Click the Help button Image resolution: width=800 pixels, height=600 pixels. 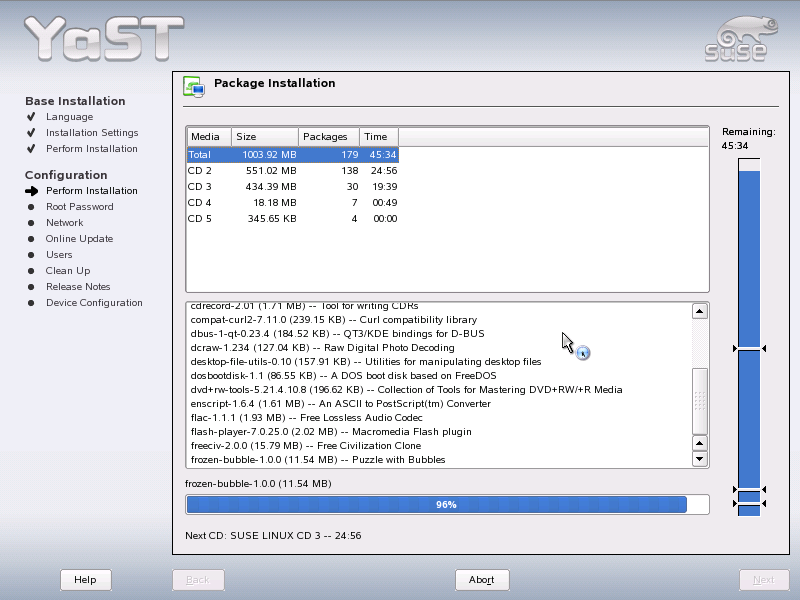(85, 580)
